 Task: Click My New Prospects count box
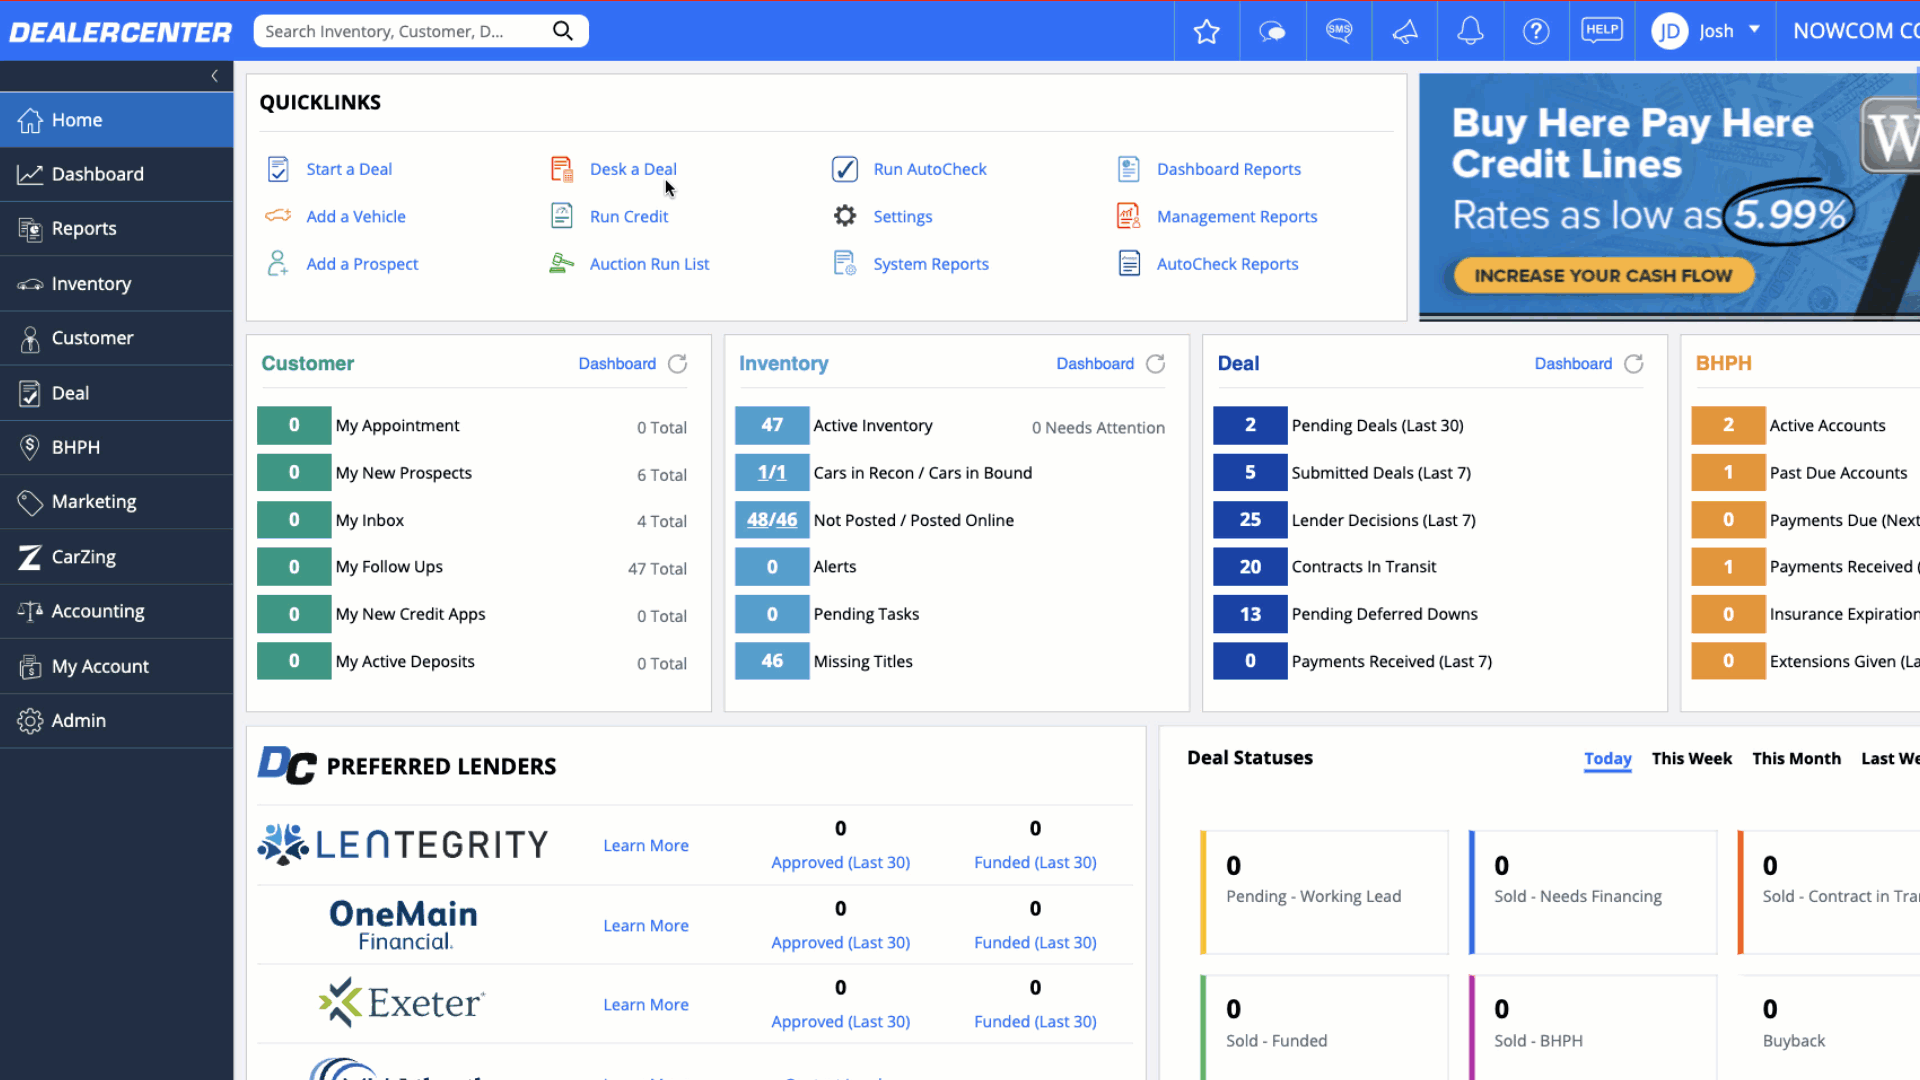click(294, 472)
